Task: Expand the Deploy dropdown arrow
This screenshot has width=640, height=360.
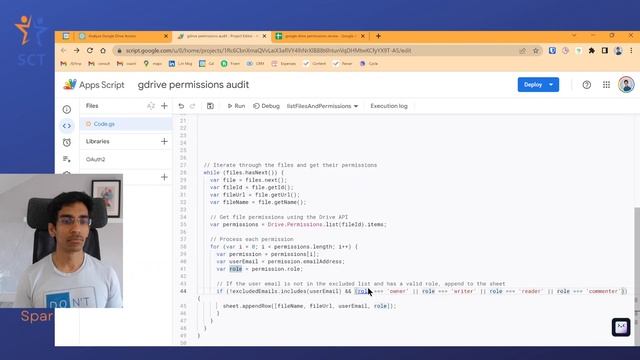Action: coord(551,85)
